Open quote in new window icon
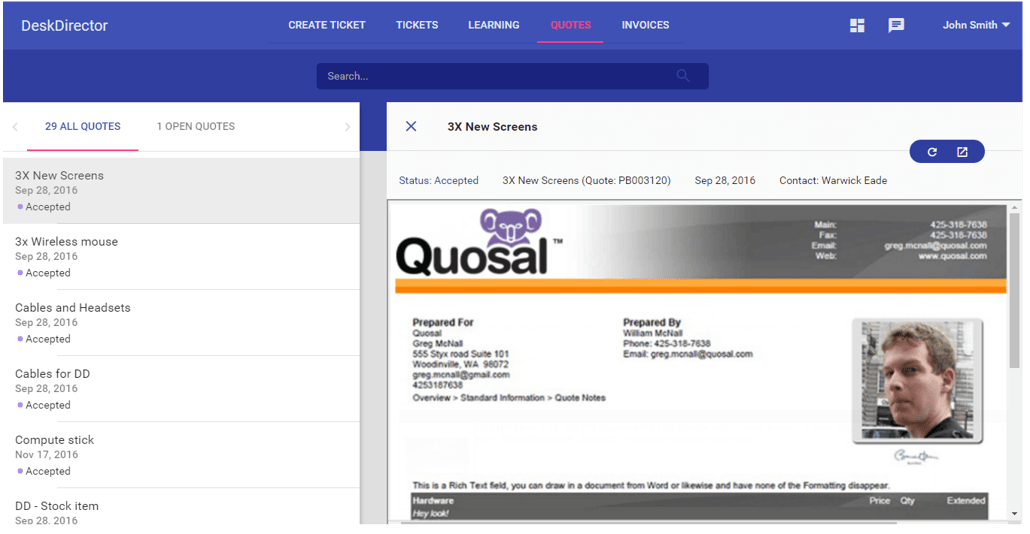Screen dimensions: 1030x534 pyautogui.click(x=962, y=152)
